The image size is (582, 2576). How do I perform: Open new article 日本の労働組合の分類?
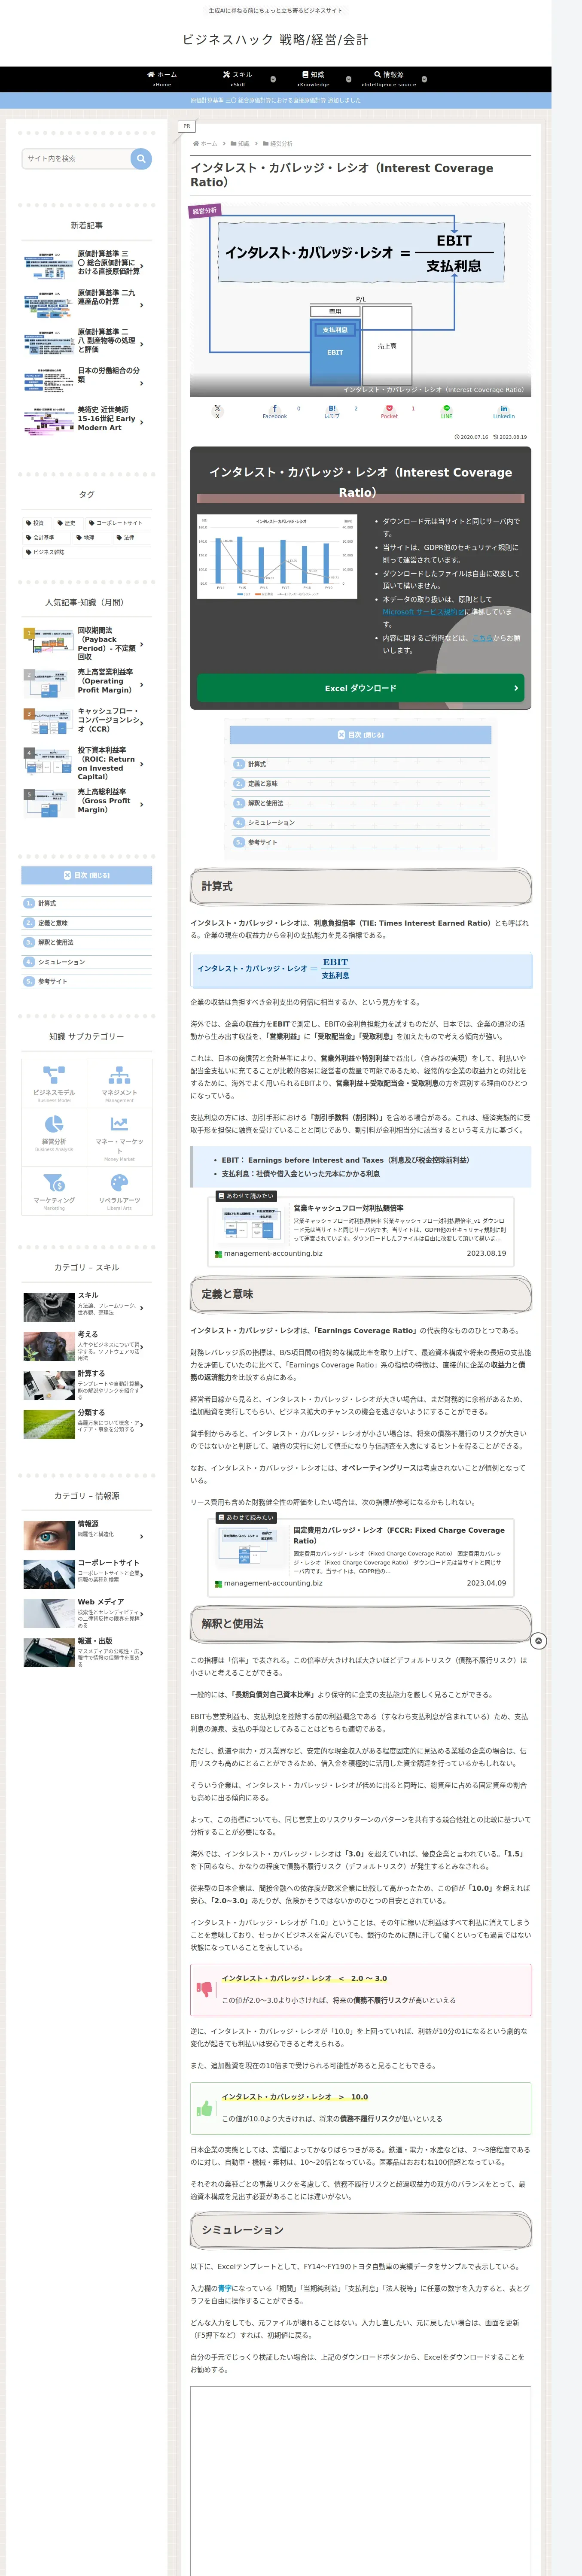pos(87,379)
